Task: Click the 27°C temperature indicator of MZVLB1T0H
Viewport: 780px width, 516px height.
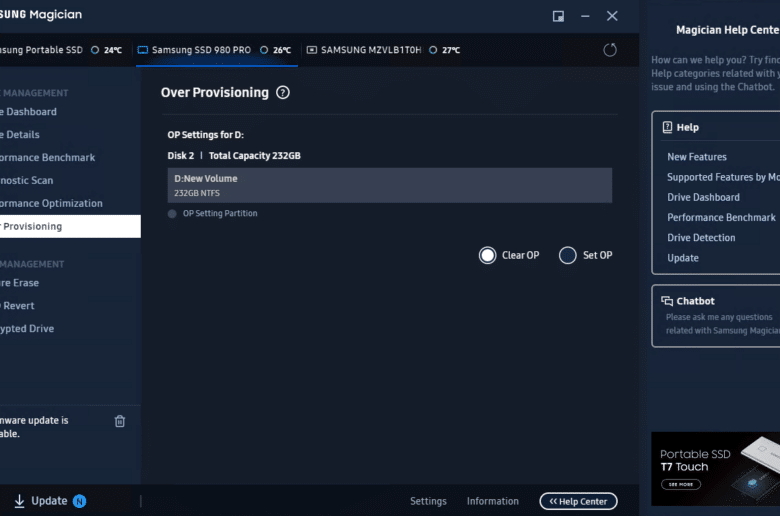Action: click(445, 50)
